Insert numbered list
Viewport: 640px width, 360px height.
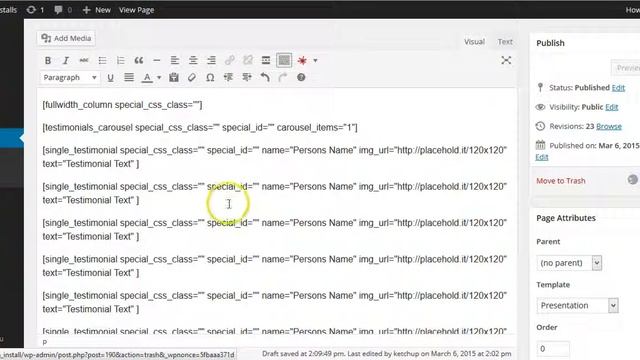click(120, 60)
